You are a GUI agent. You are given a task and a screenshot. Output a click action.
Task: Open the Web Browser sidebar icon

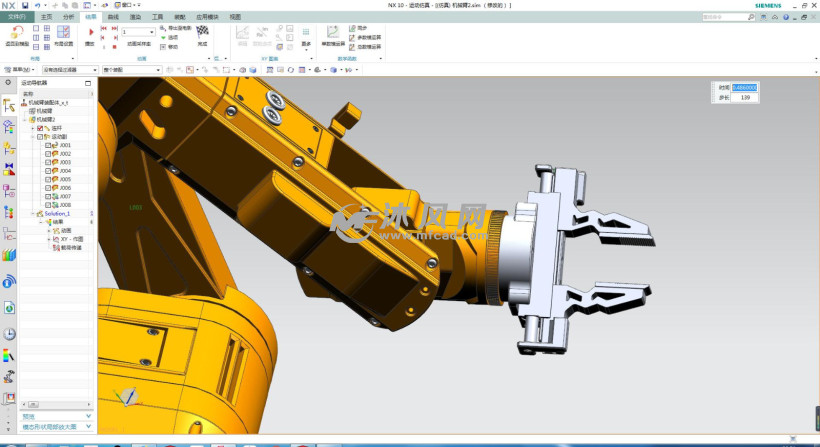click(9, 309)
